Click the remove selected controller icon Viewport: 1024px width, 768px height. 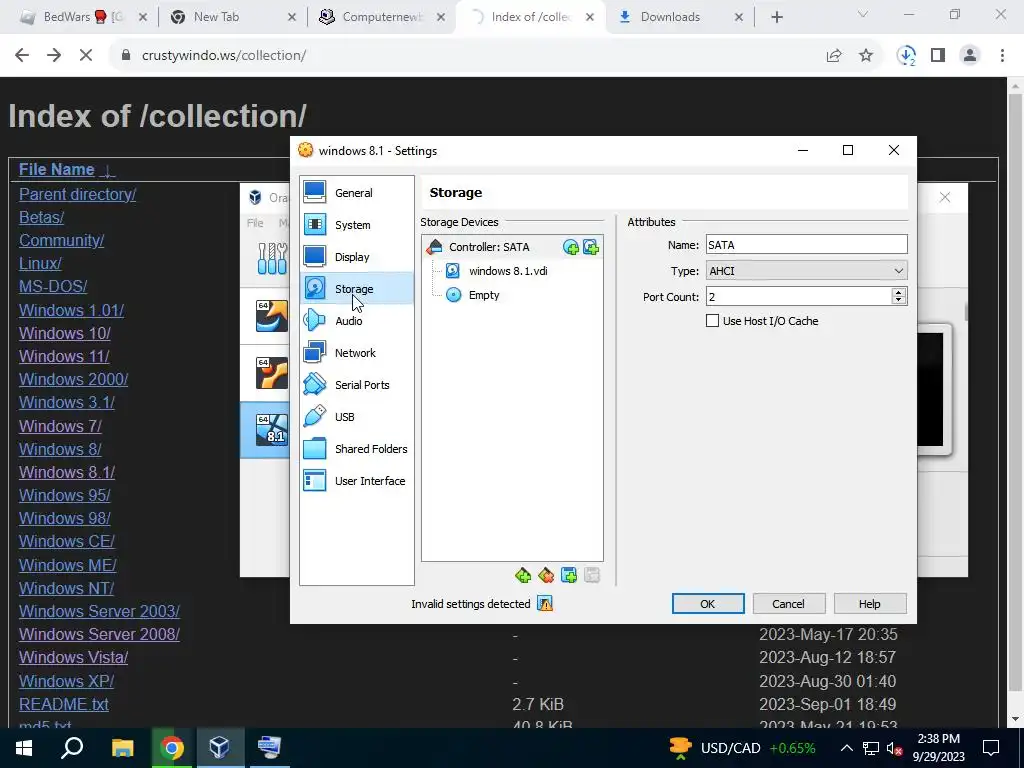(x=546, y=575)
